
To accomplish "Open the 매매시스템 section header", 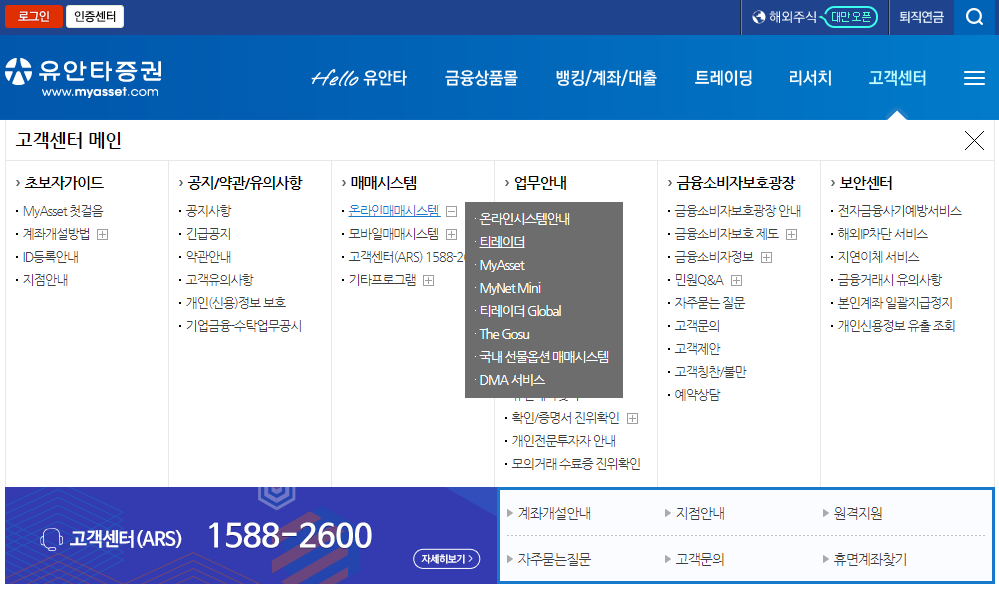I will (x=384, y=183).
